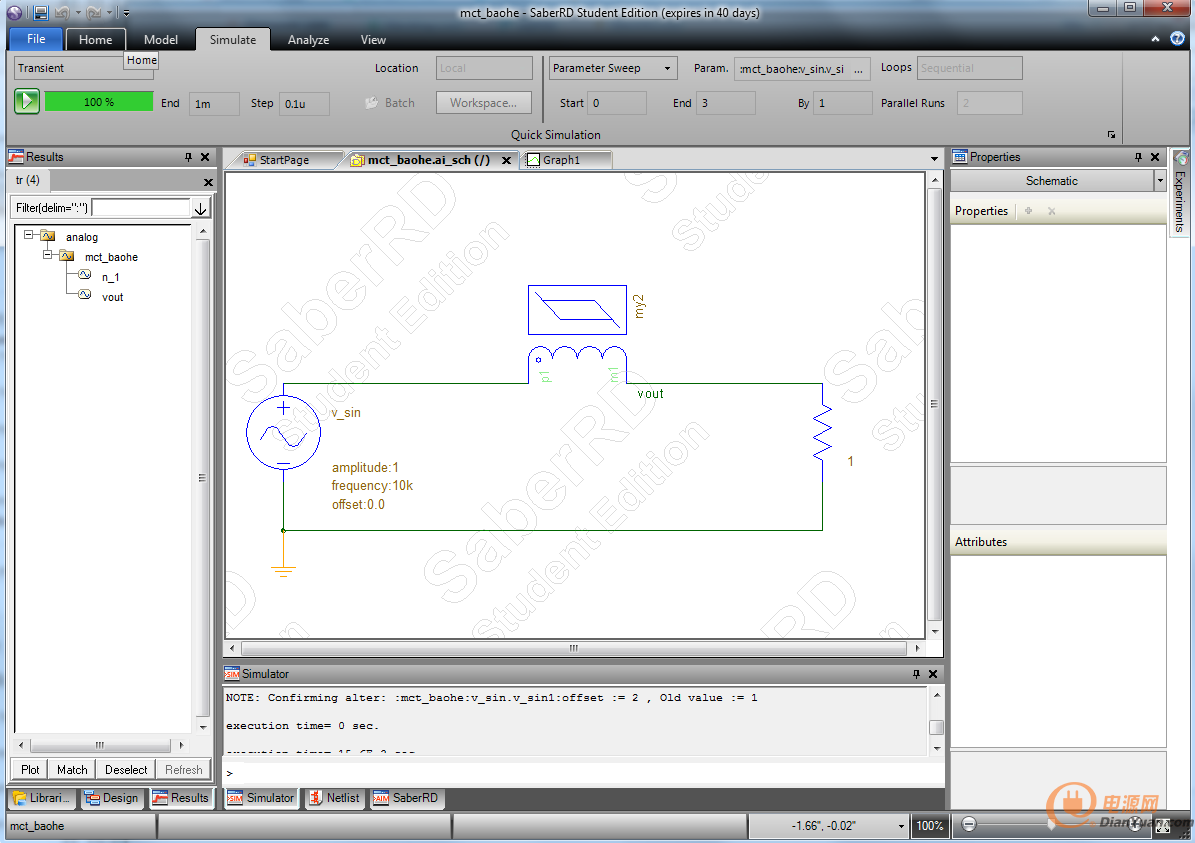Switch to the Results bottom tab
1195x843 pixels.
[181, 798]
